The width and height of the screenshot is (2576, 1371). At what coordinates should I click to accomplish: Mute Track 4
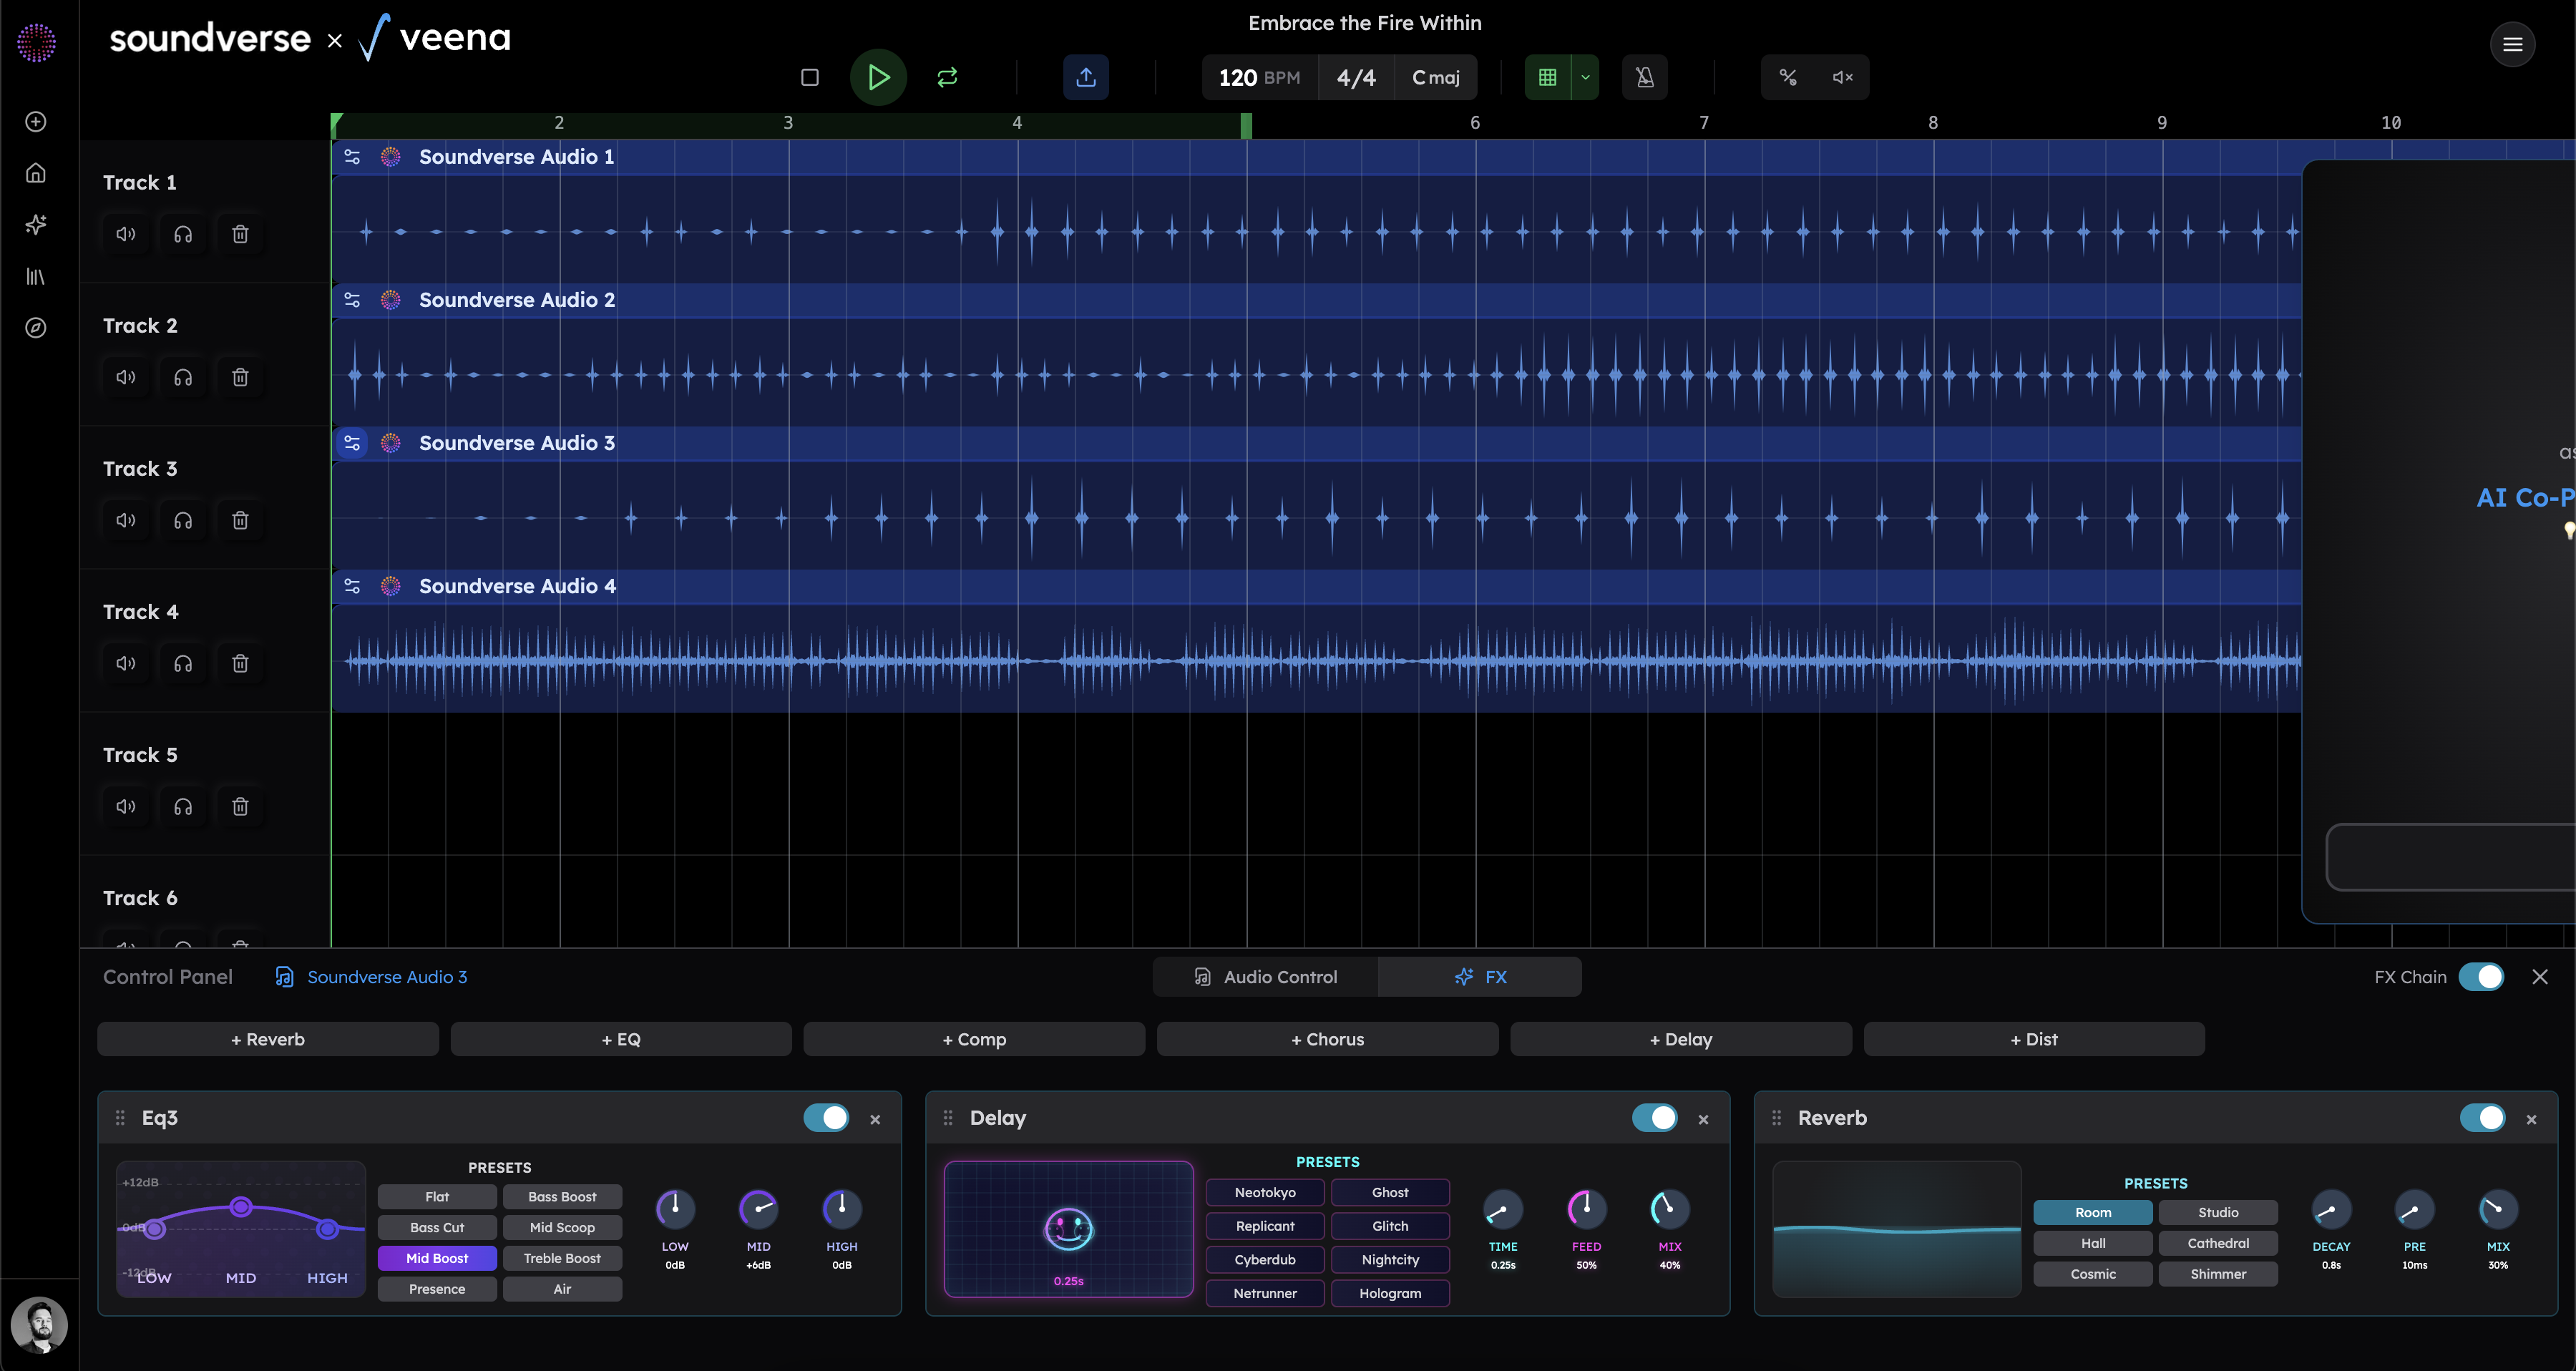coord(126,663)
